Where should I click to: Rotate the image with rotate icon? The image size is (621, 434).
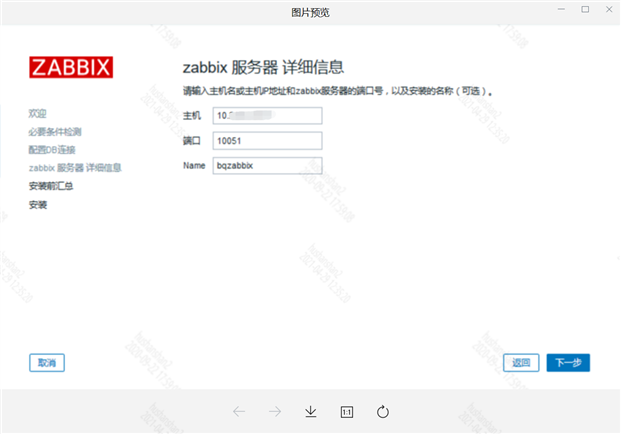(383, 412)
